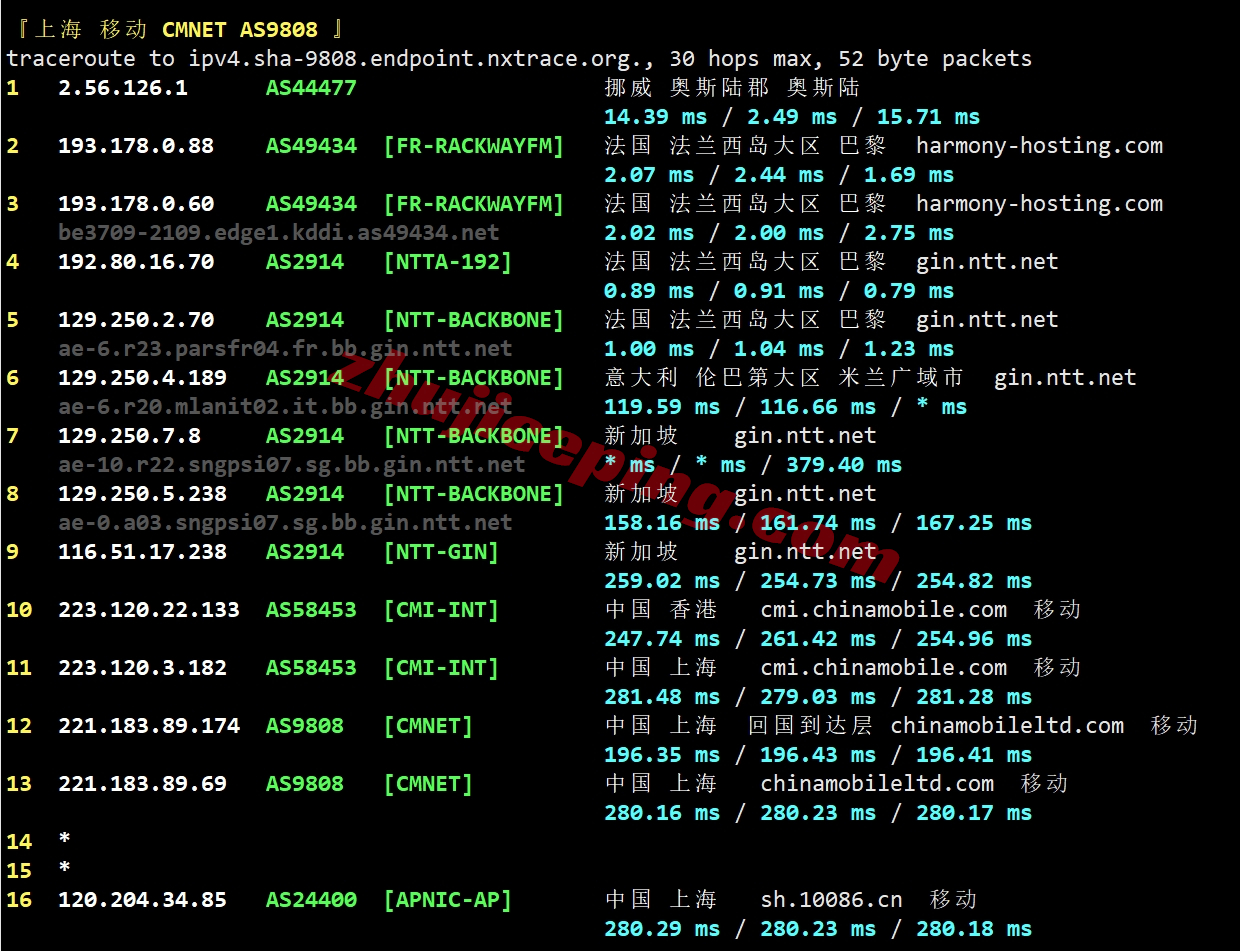The width and height of the screenshot is (1240, 951).
Task: Click the IP address 129.250.5.238
Action: point(142,494)
